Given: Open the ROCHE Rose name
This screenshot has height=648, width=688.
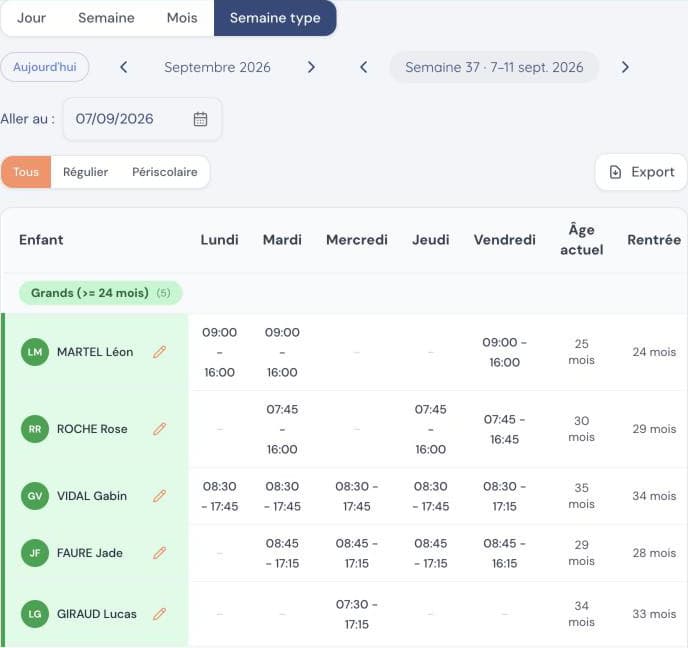Looking at the screenshot, I should point(92,429).
